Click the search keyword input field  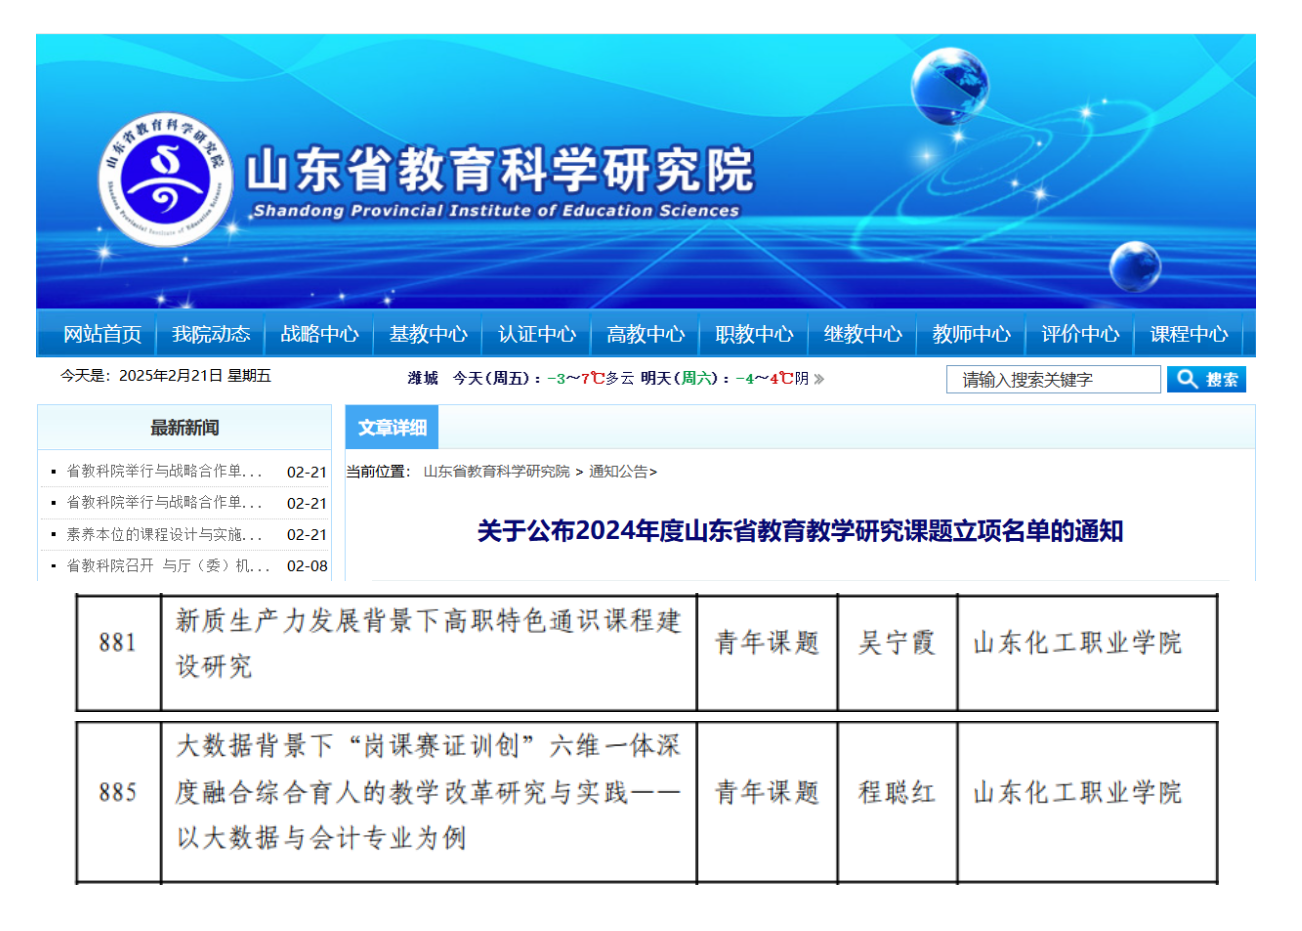(1052, 380)
